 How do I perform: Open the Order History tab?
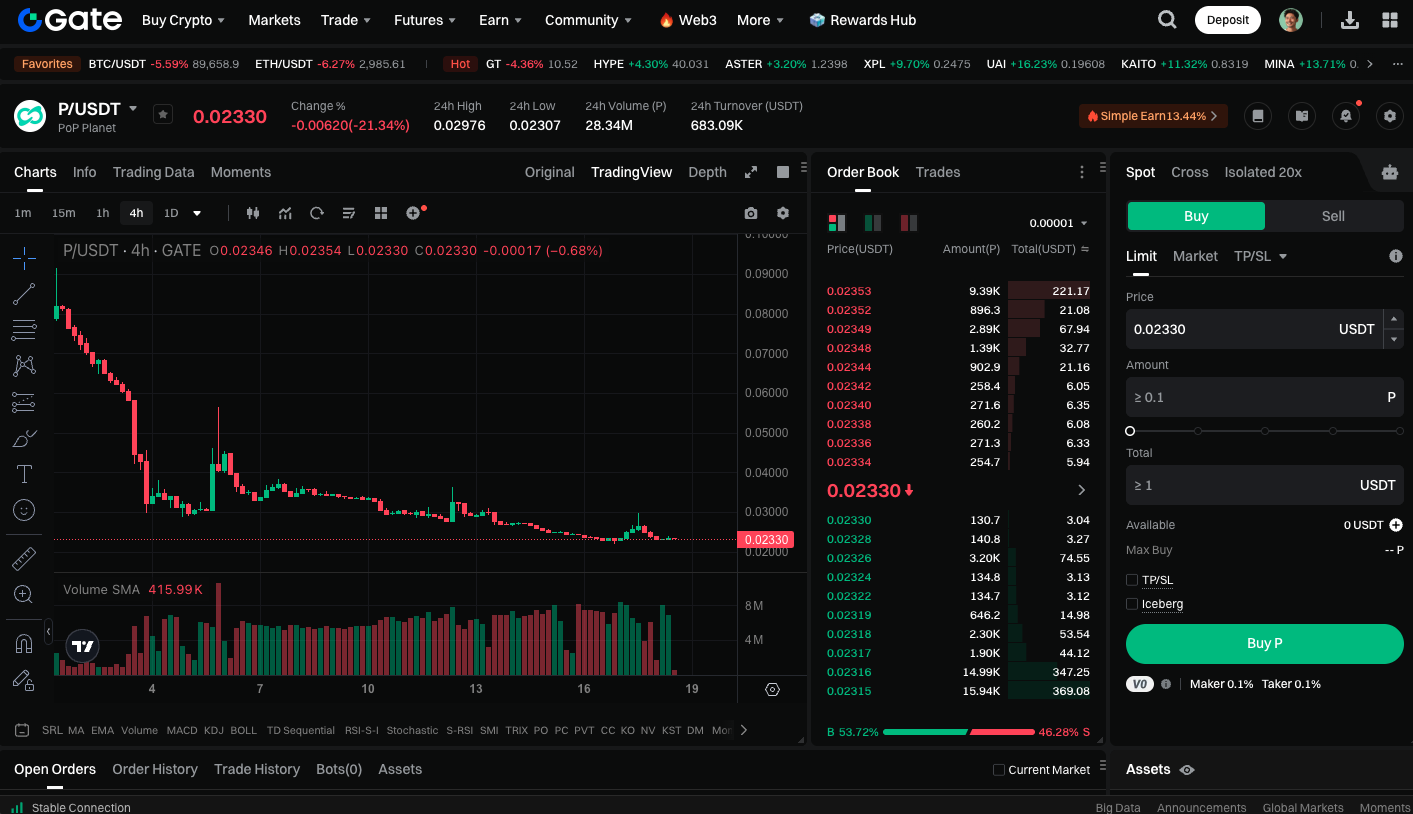coord(155,769)
